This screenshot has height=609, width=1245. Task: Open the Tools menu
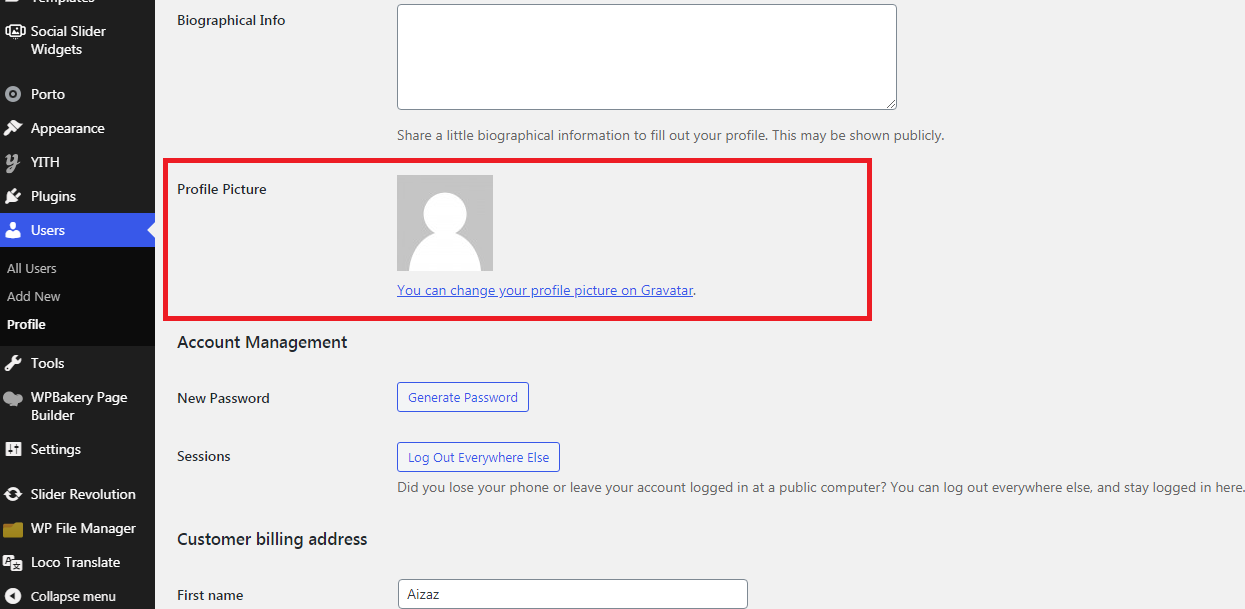coord(77,363)
